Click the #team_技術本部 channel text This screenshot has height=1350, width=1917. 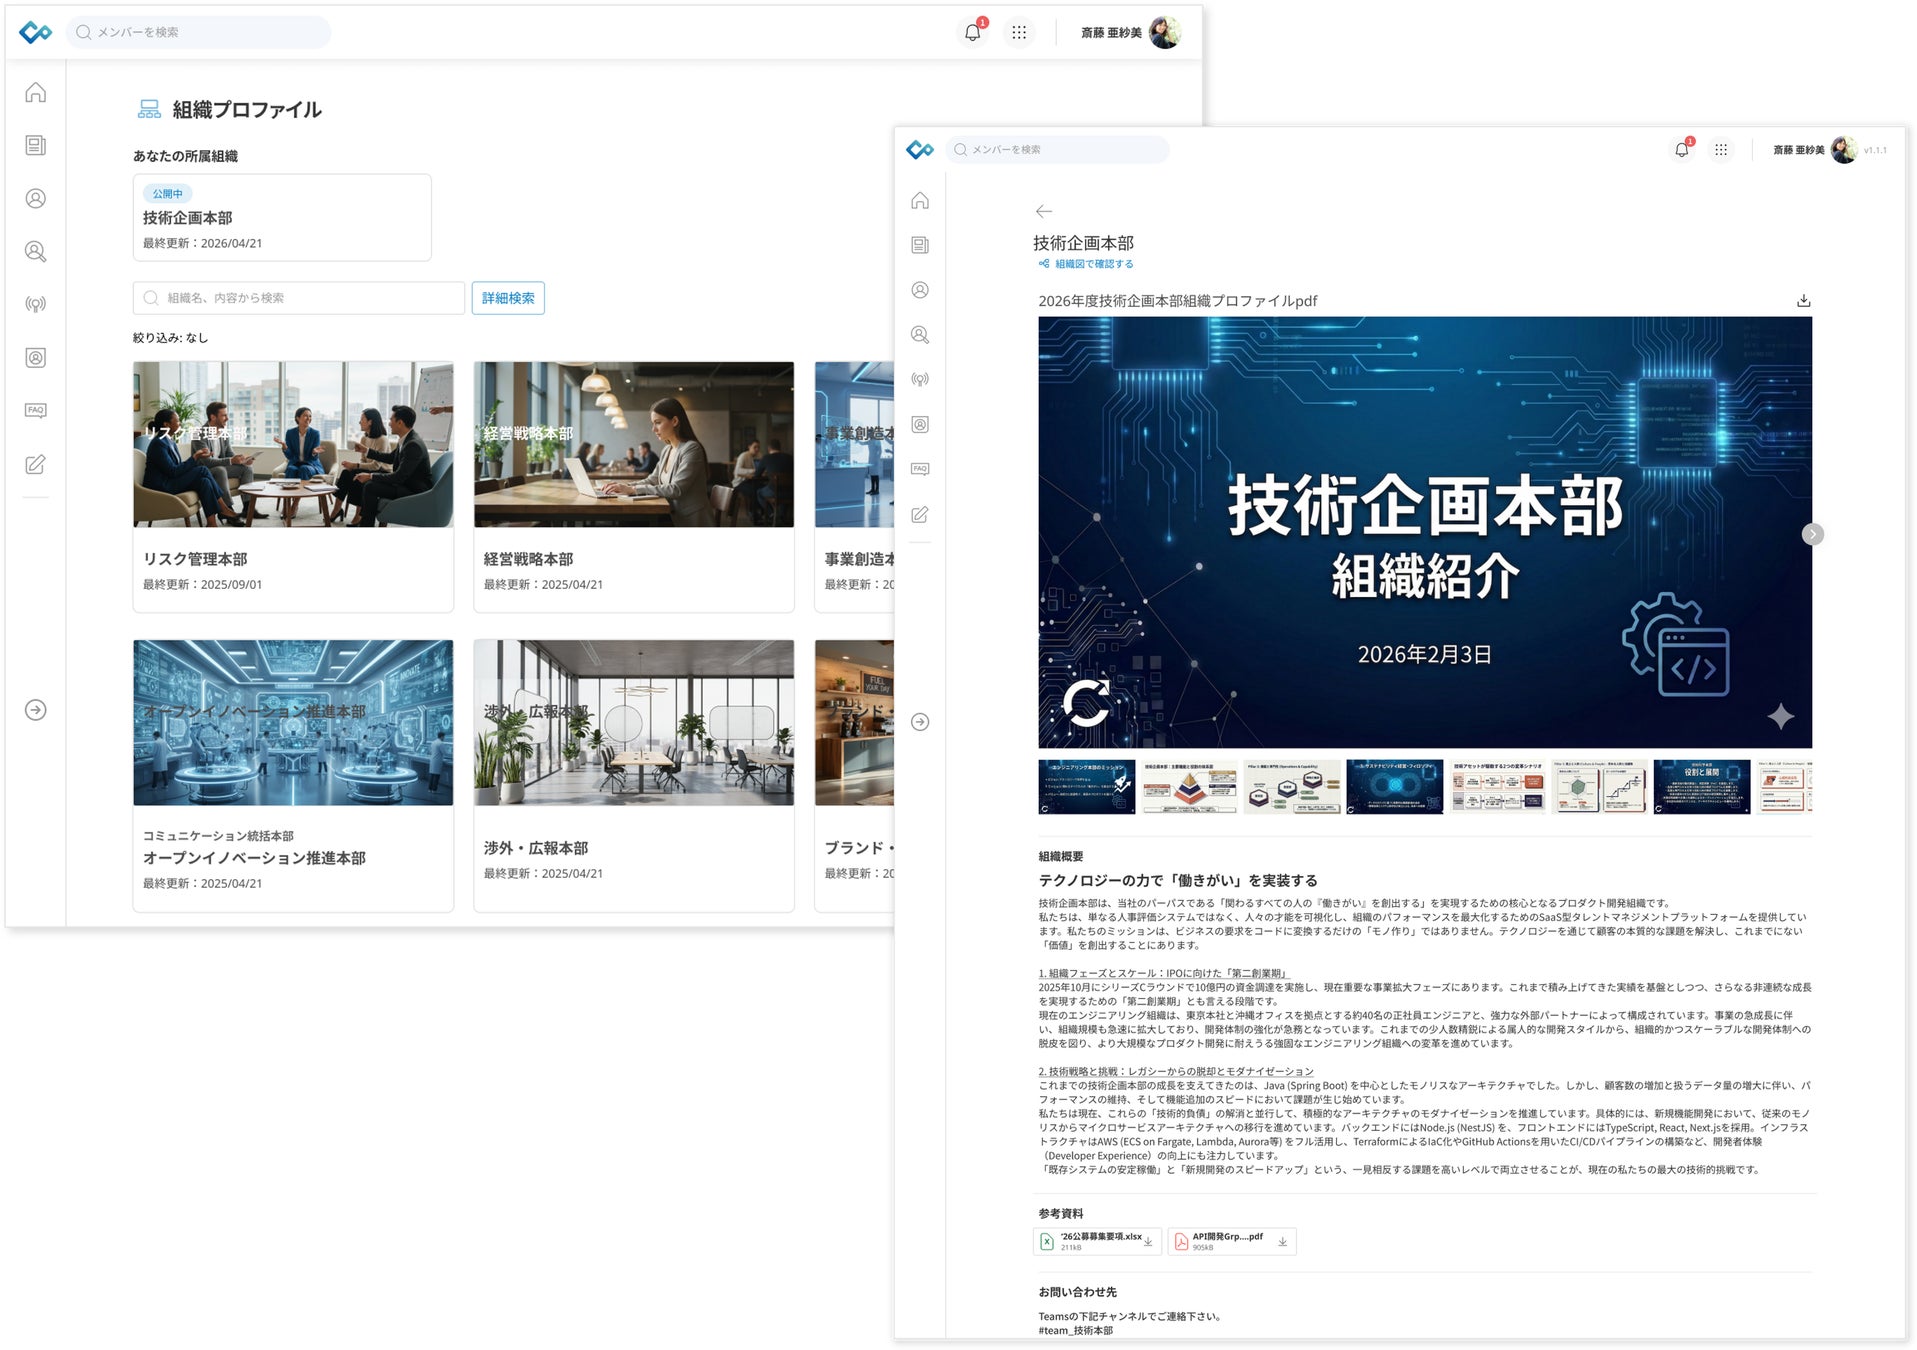click(x=1076, y=1331)
